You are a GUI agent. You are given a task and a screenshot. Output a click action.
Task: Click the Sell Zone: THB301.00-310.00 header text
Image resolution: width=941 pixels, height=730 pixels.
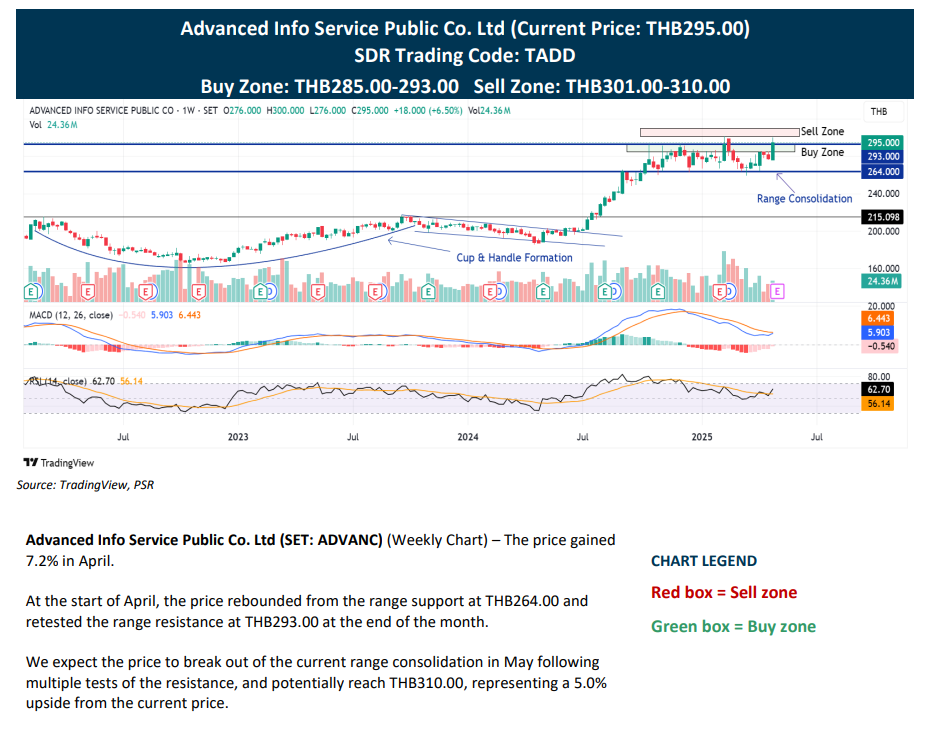(602, 86)
